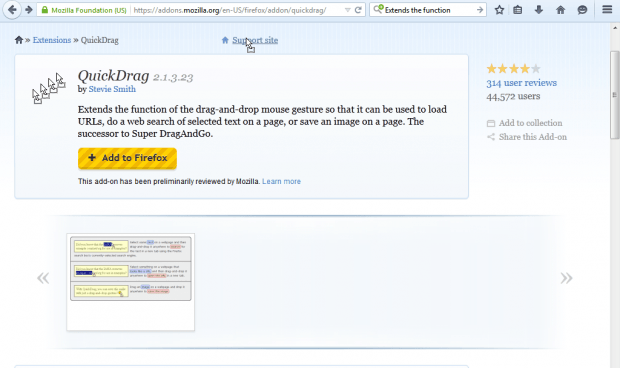Click the share icon beside Share this Add-on

(x=491, y=137)
